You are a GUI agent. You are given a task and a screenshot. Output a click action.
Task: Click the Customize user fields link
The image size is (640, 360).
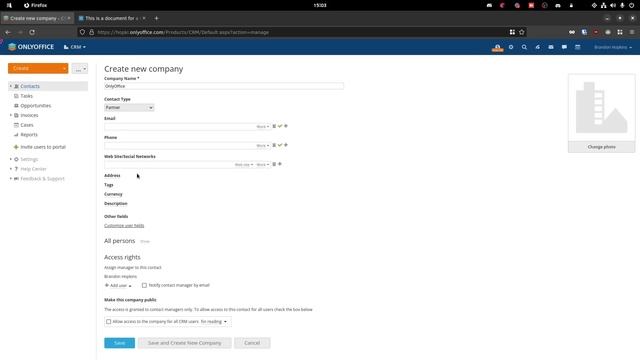[x=124, y=226]
